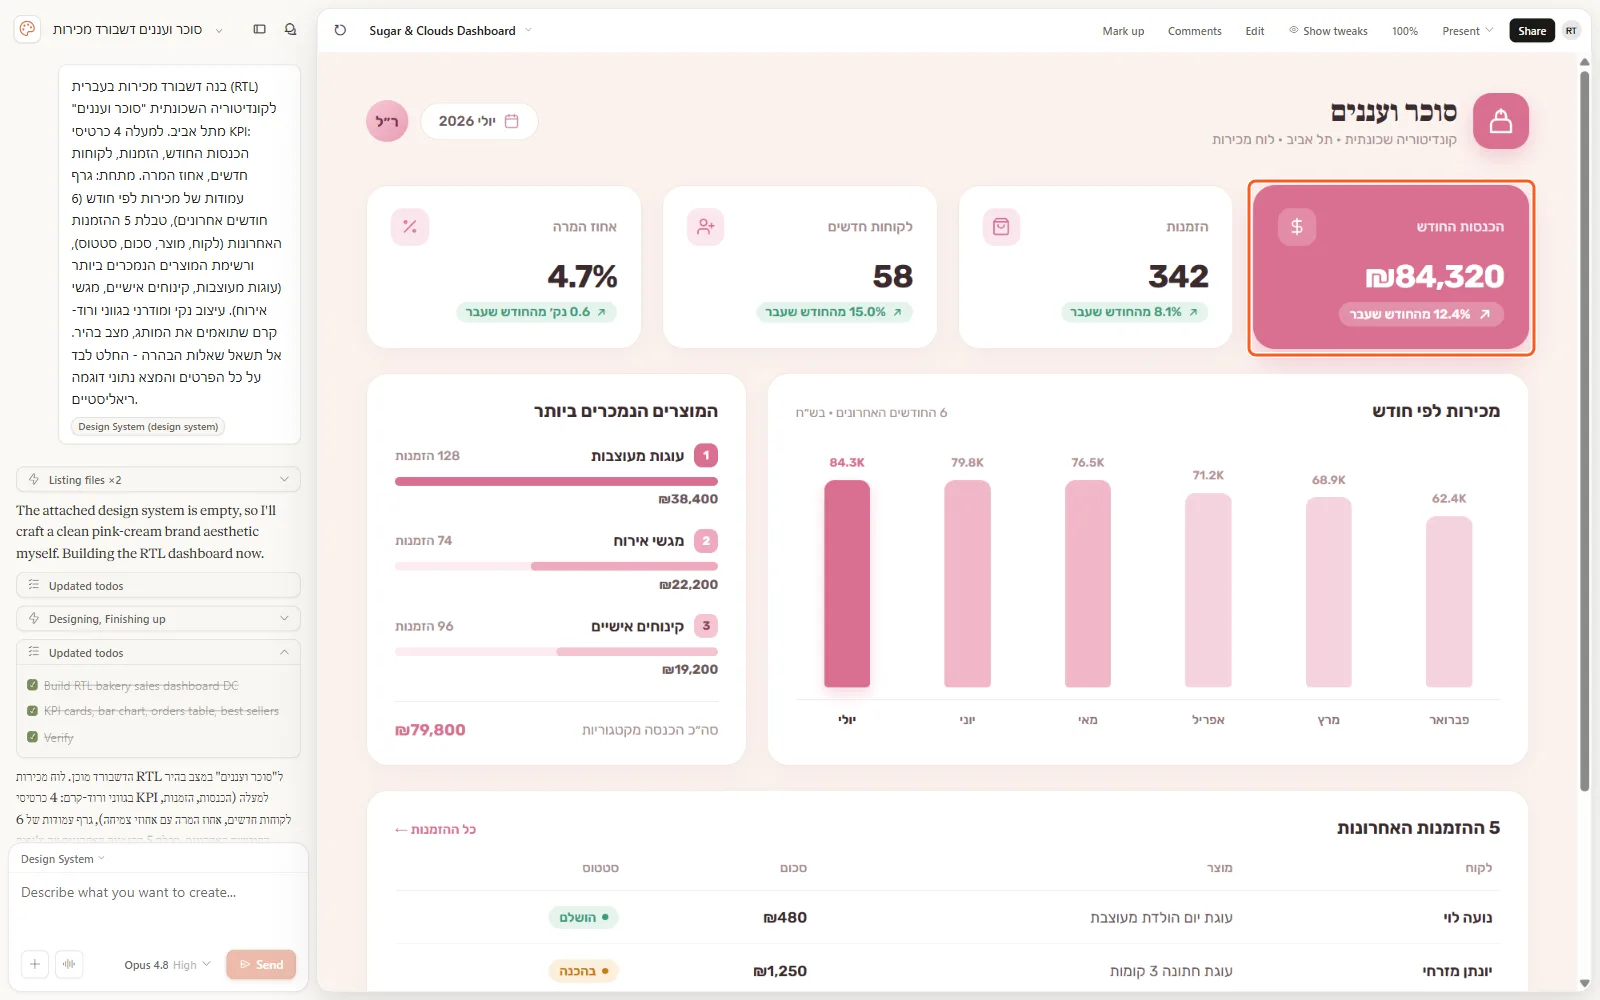Click the dark pink July sales bar
The height and width of the screenshot is (1000, 1600).
coord(847,584)
